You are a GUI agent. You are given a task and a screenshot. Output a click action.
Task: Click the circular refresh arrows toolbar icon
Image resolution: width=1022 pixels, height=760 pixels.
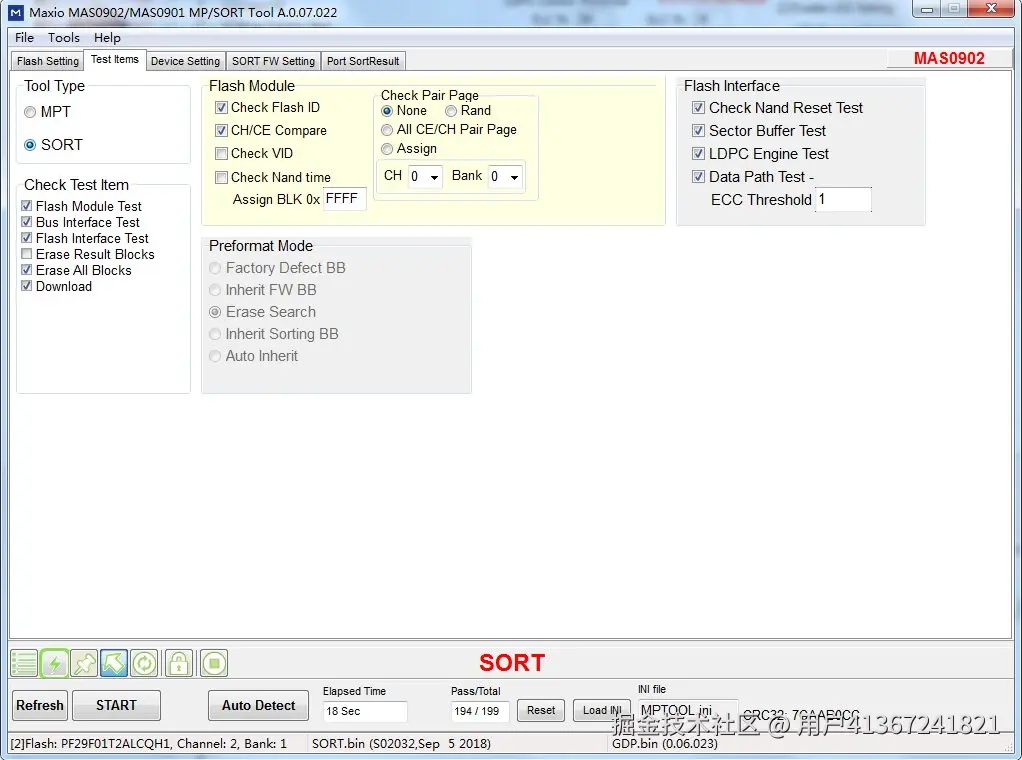coord(143,664)
